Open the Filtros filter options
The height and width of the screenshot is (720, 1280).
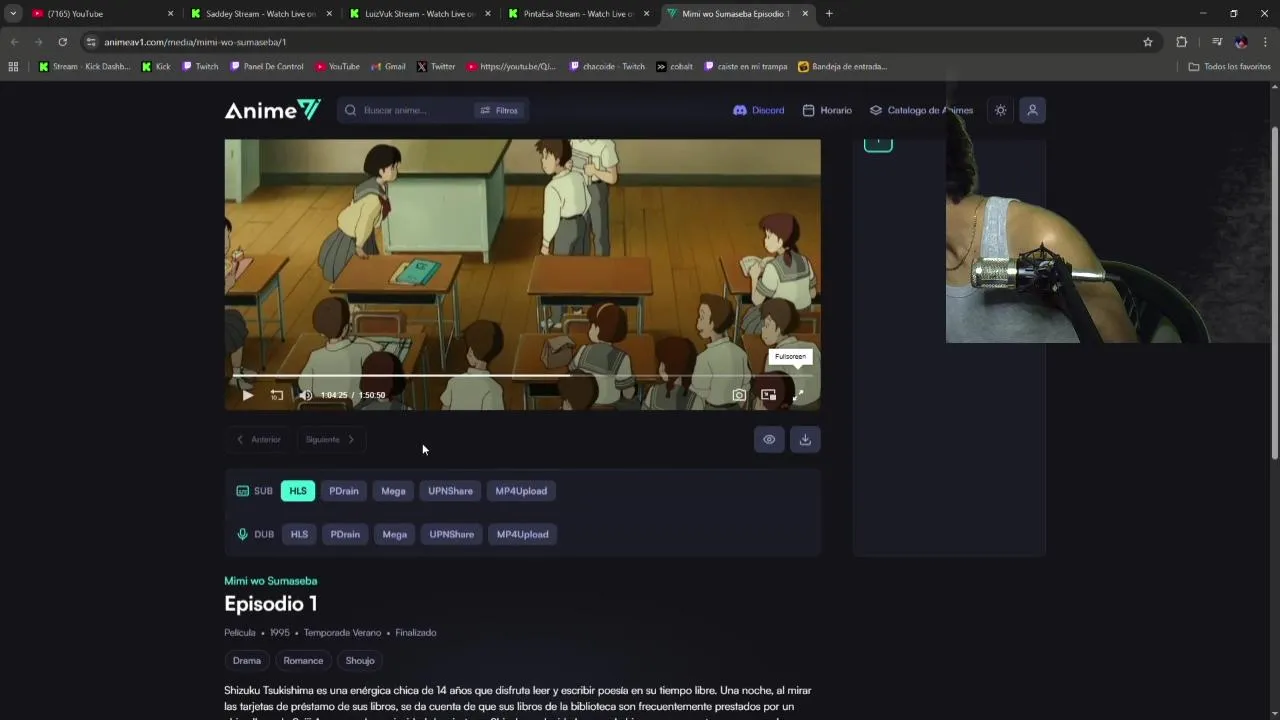(499, 110)
